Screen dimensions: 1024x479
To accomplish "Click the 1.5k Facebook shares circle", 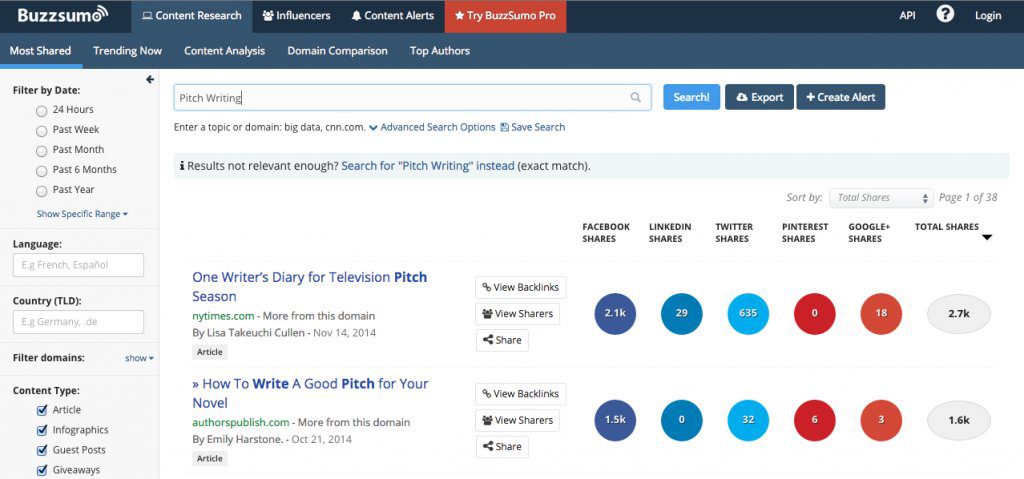I will pos(615,420).
